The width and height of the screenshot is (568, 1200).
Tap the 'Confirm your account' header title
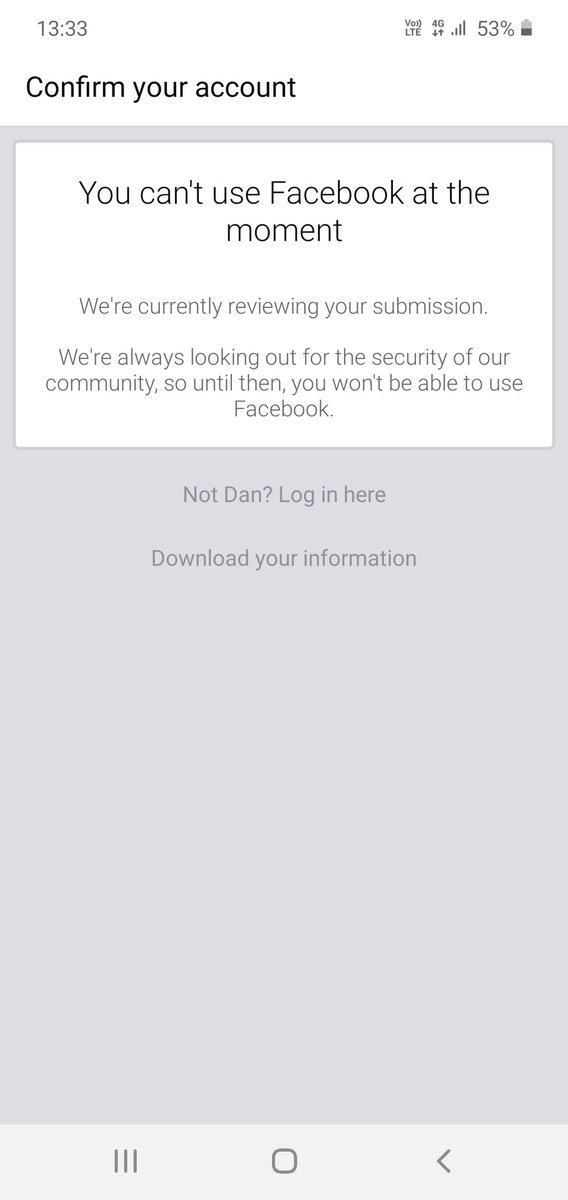[x=161, y=87]
